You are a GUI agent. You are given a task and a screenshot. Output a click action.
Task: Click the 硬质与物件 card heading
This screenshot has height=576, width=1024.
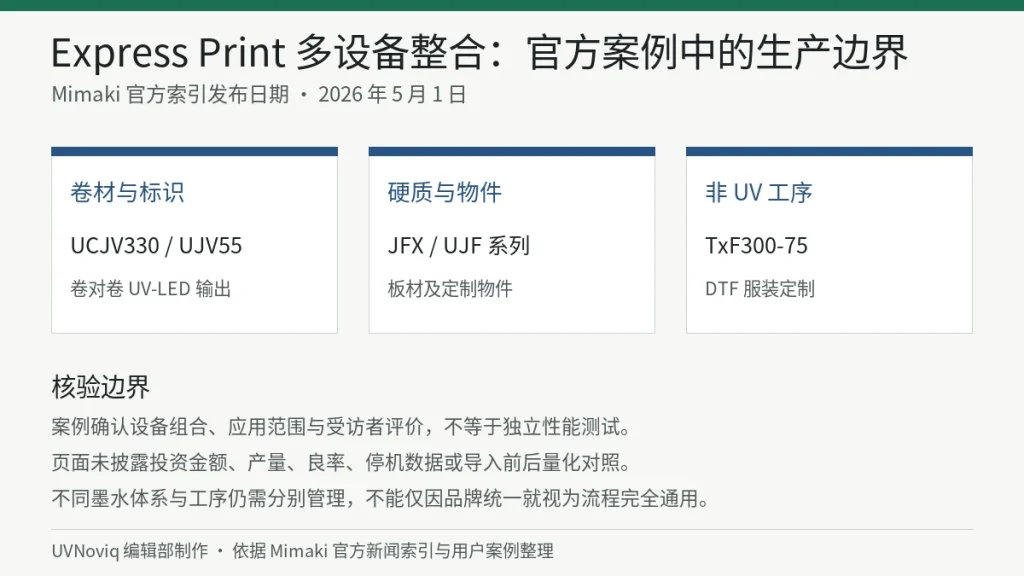[445, 193]
